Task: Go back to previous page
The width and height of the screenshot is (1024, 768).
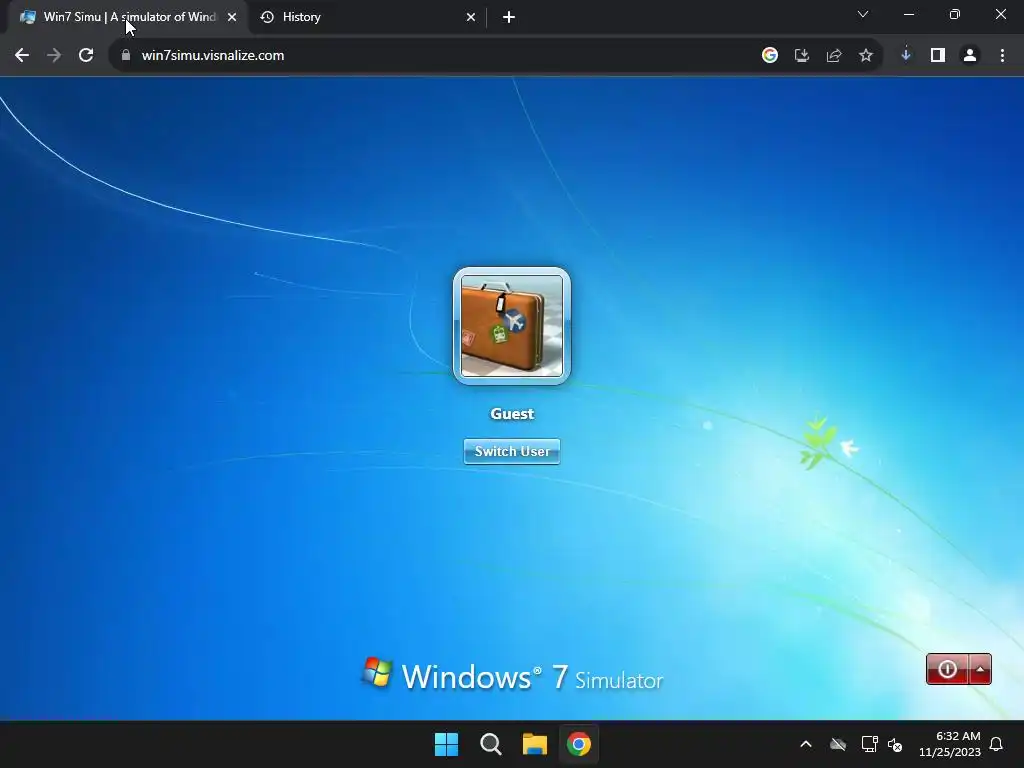Action: coord(22,56)
